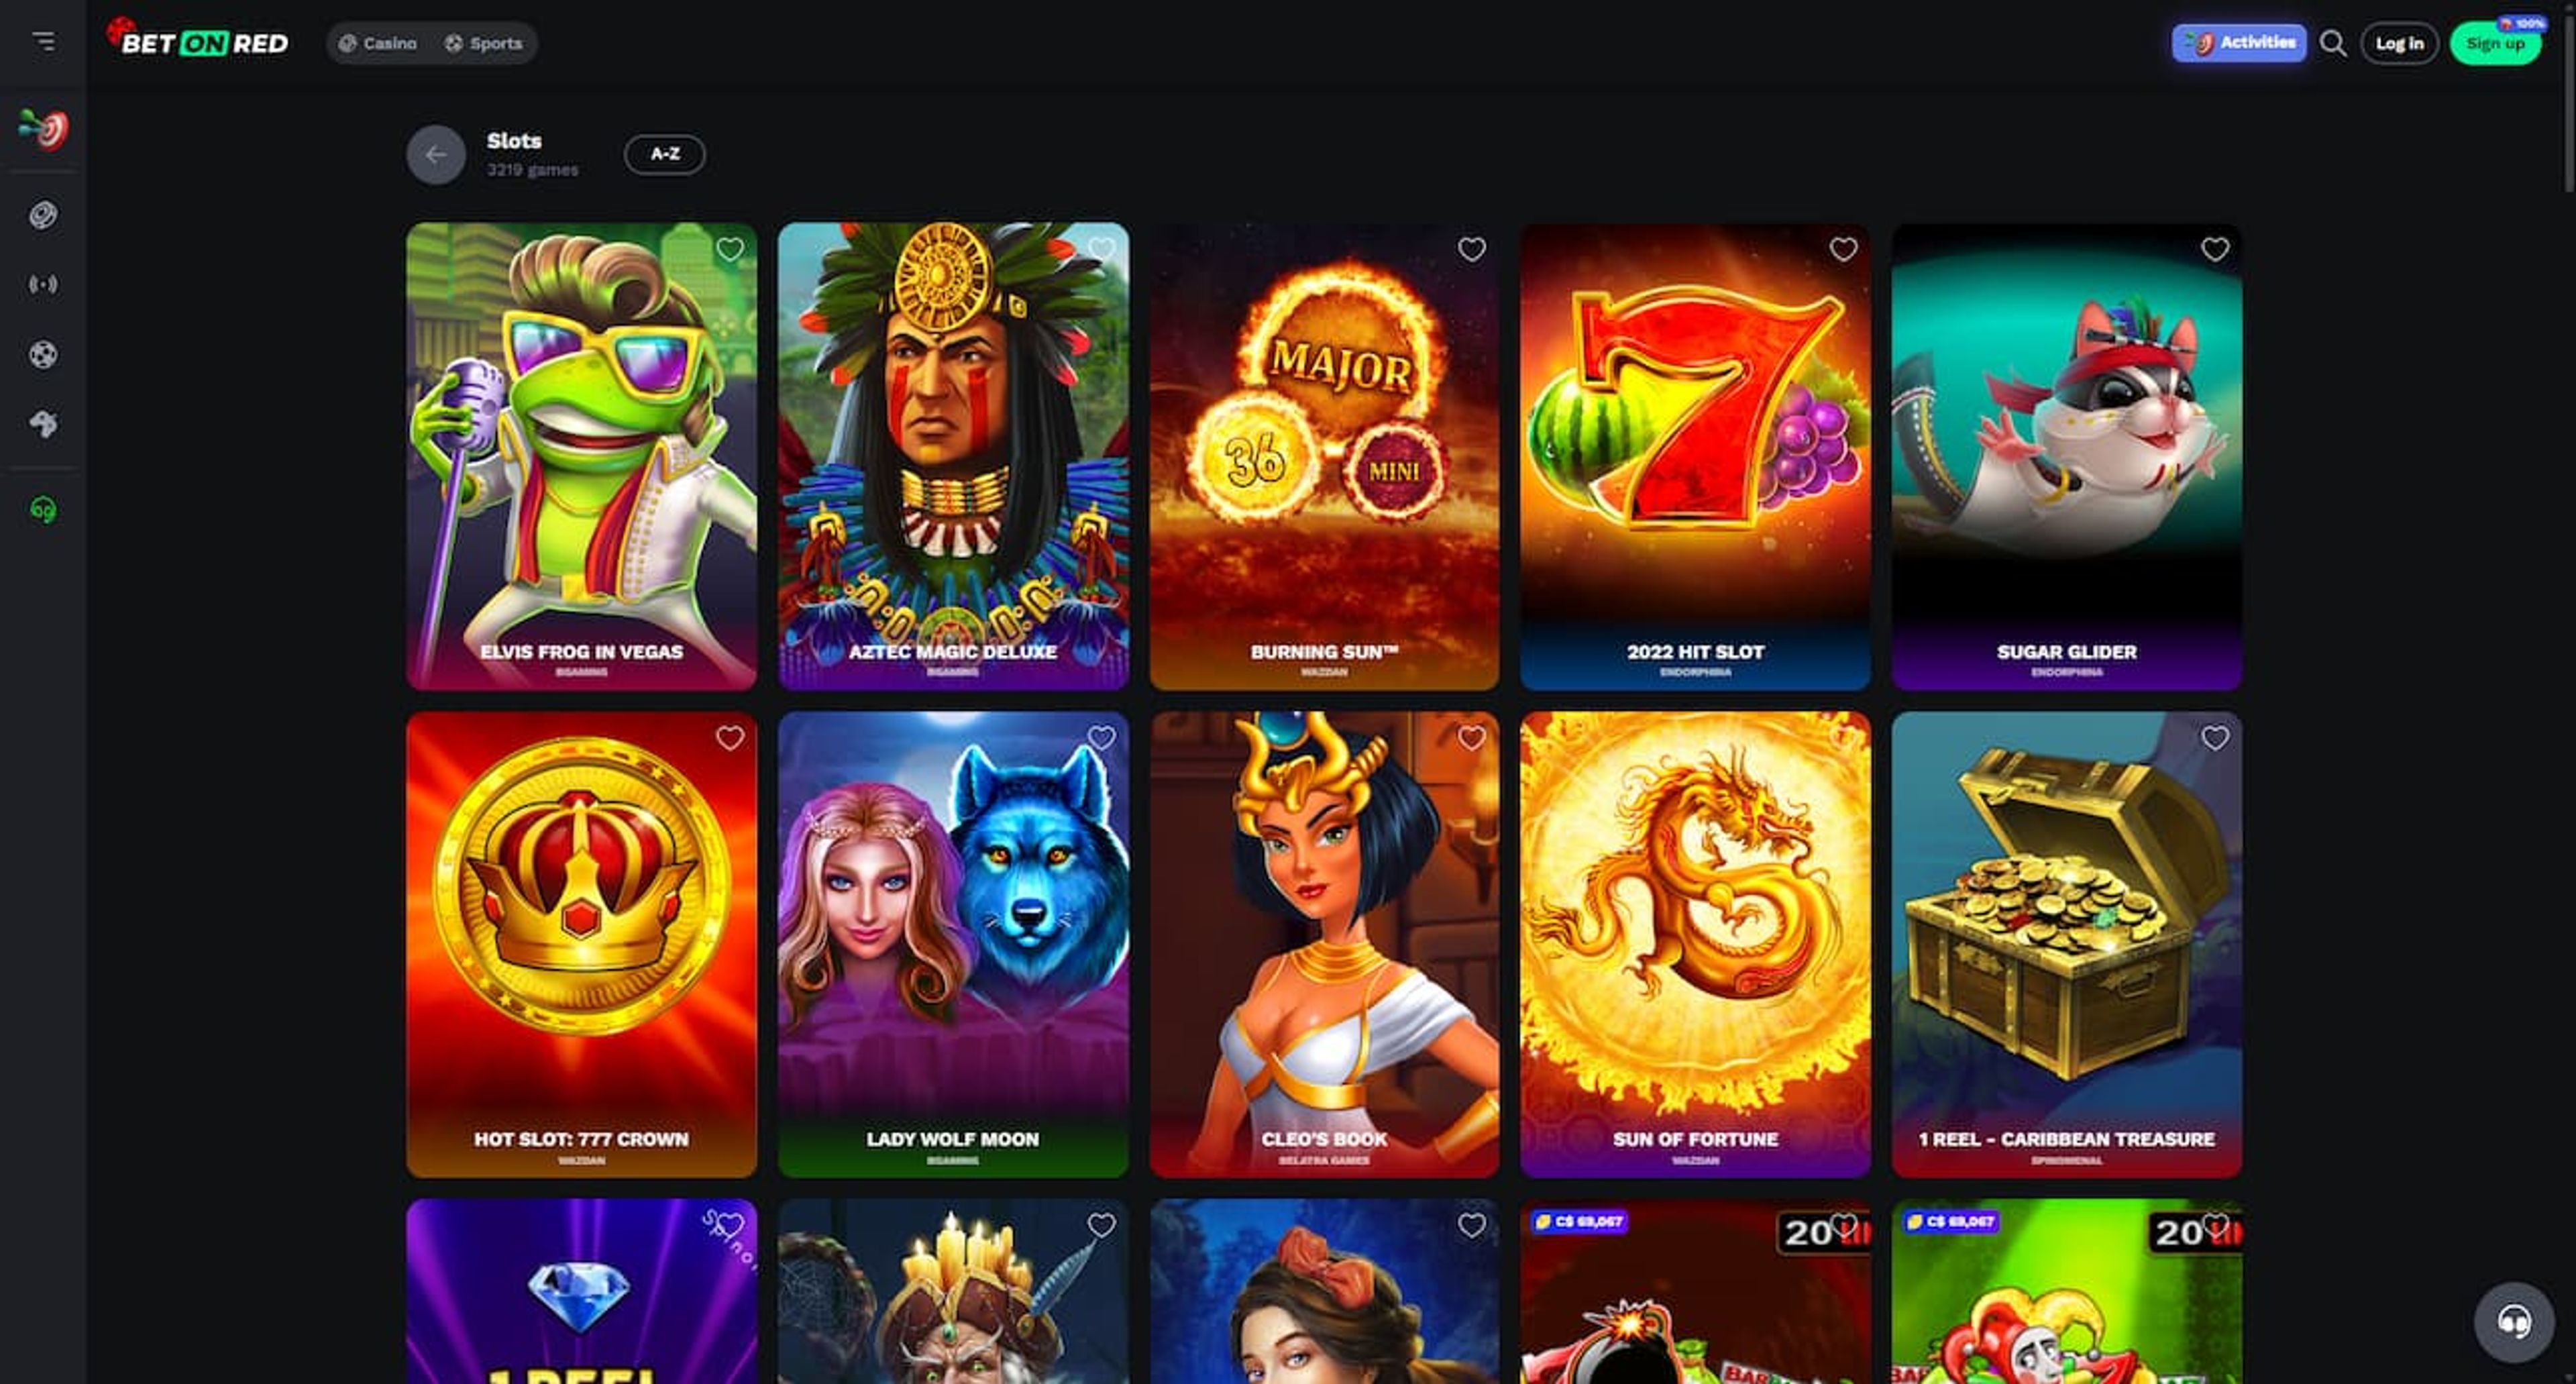
Task: Launch the Lady Wolf Moon game thumbnail
Action: (x=953, y=944)
